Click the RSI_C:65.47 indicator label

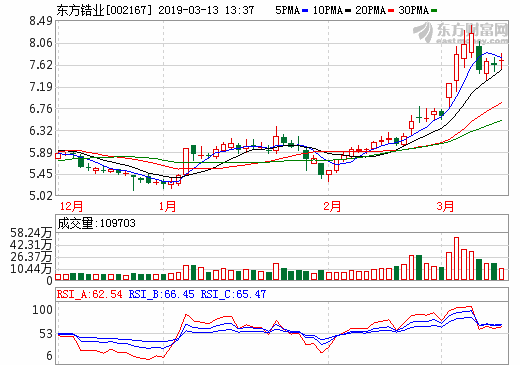click(233, 294)
